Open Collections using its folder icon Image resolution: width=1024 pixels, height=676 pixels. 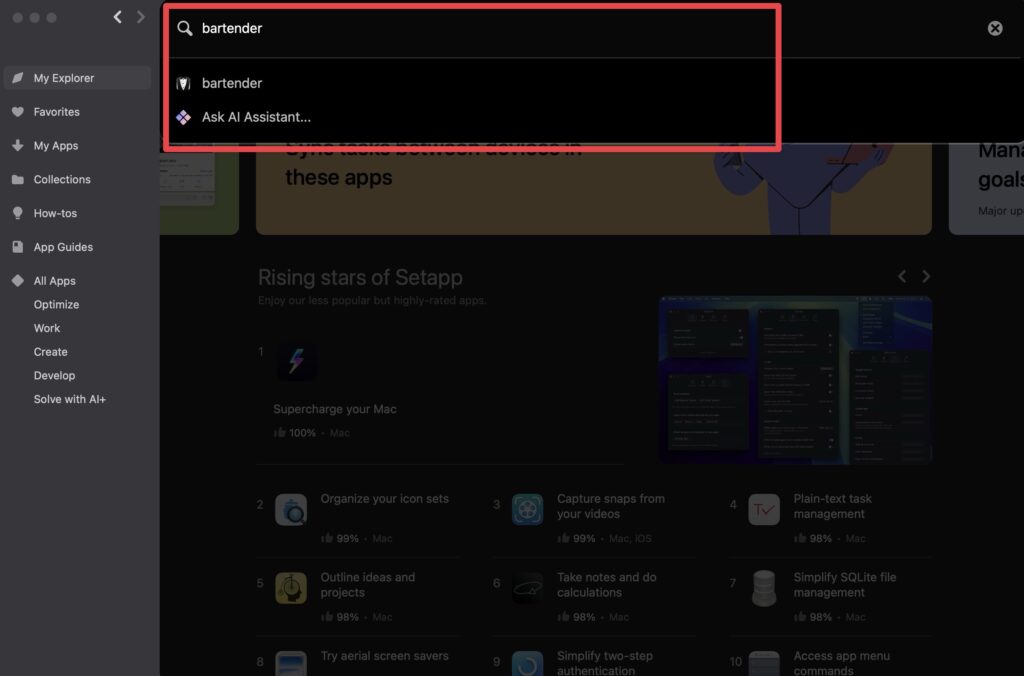click(x=18, y=179)
